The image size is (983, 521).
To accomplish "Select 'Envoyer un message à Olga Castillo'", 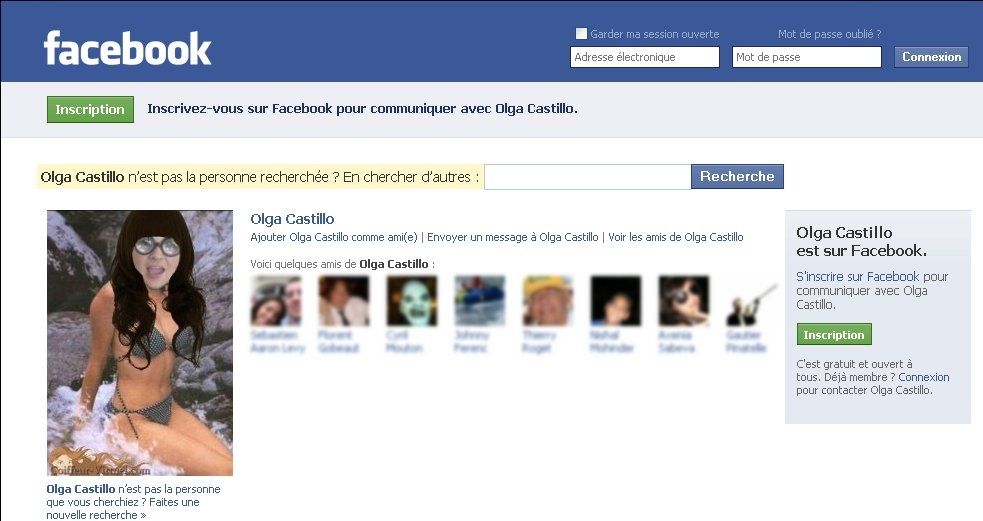I will tap(512, 237).
